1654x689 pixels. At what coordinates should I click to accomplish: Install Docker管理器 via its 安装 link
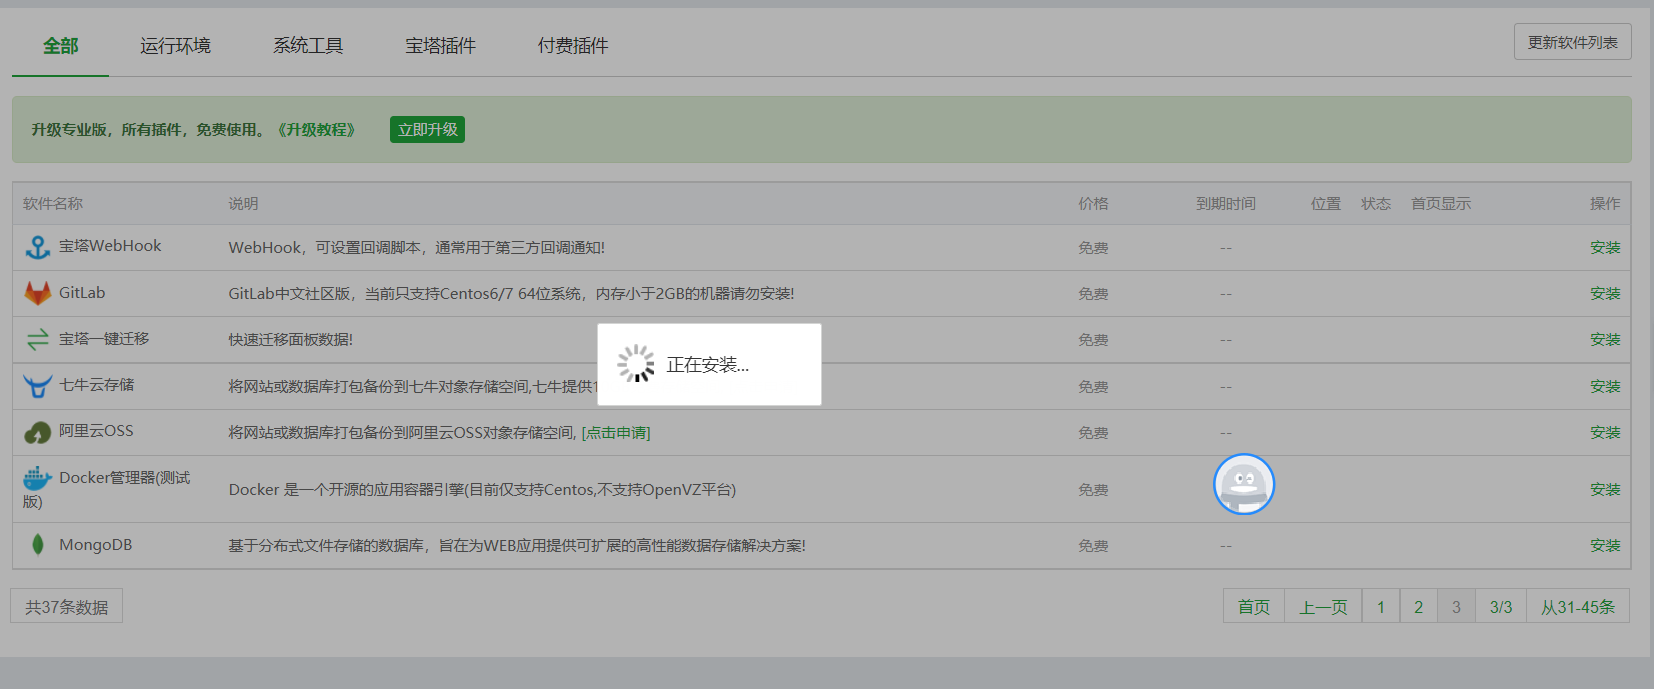[1605, 489]
